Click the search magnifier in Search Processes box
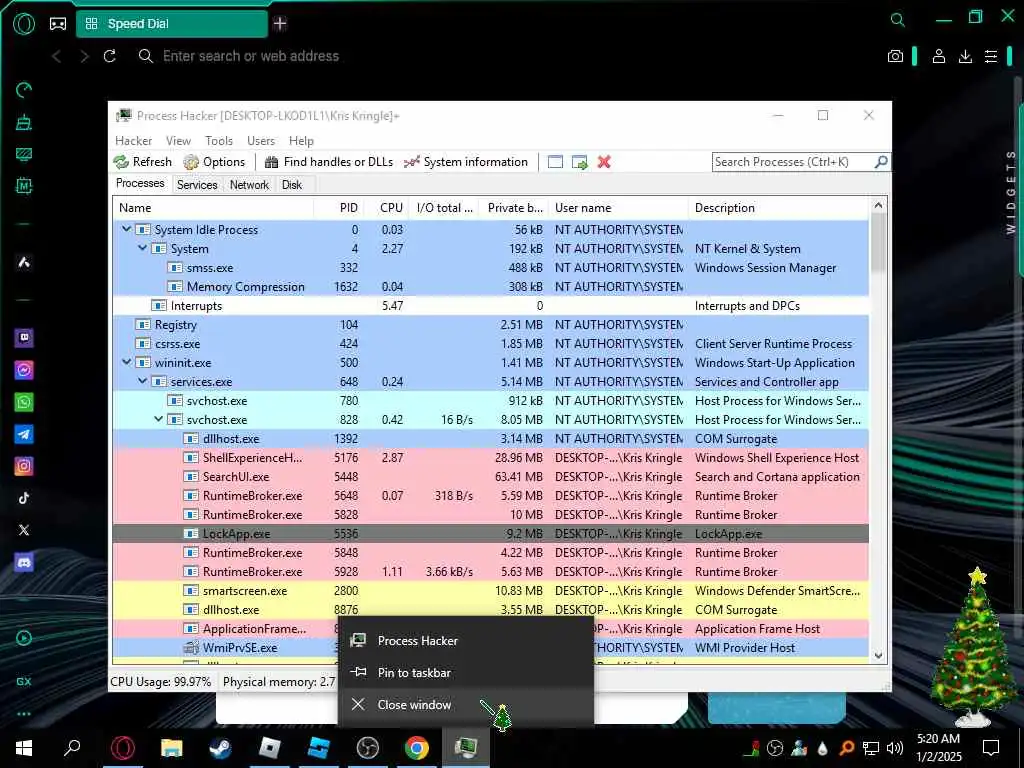 click(881, 161)
